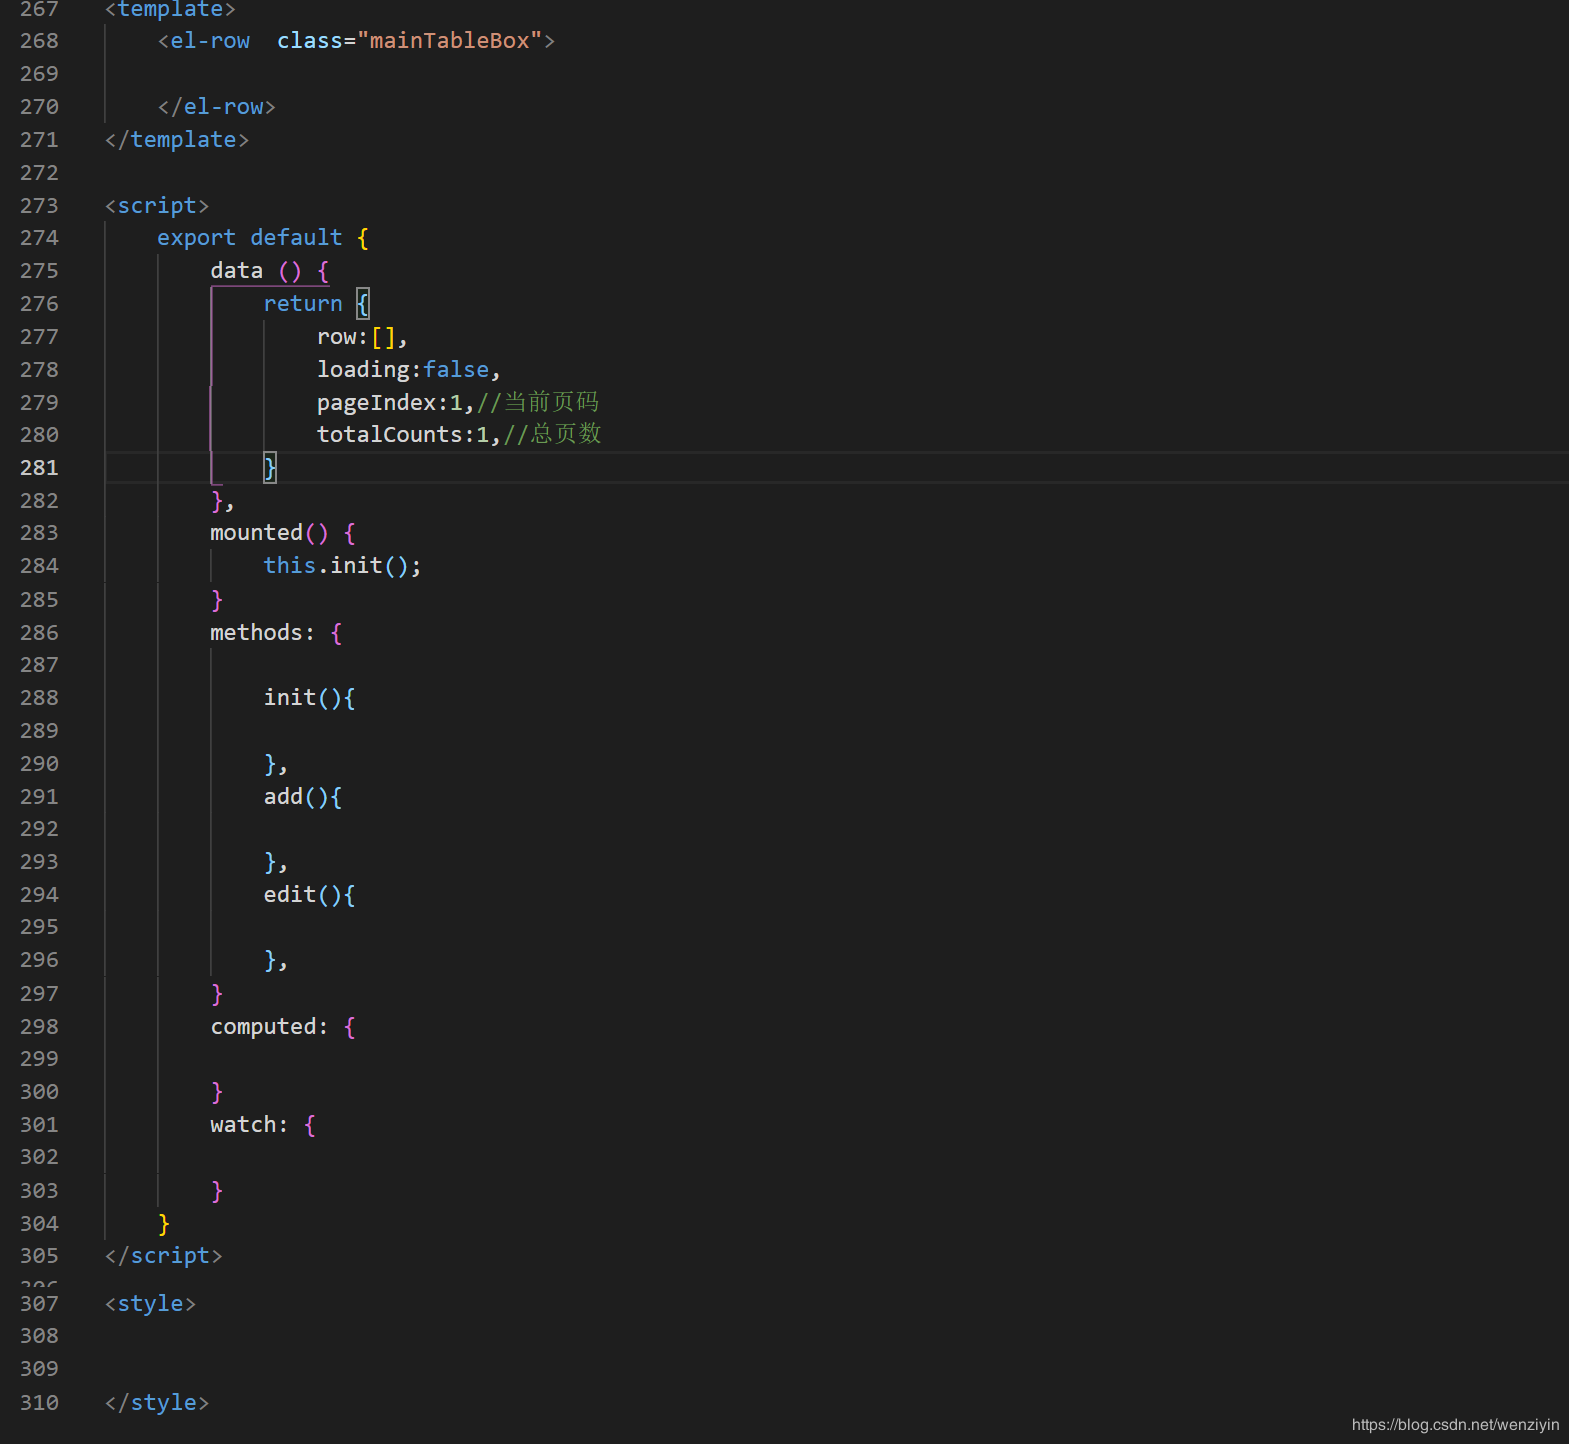Click the "init(){" method definition
This screenshot has height=1444, width=1569.
pyautogui.click(x=309, y=698)
